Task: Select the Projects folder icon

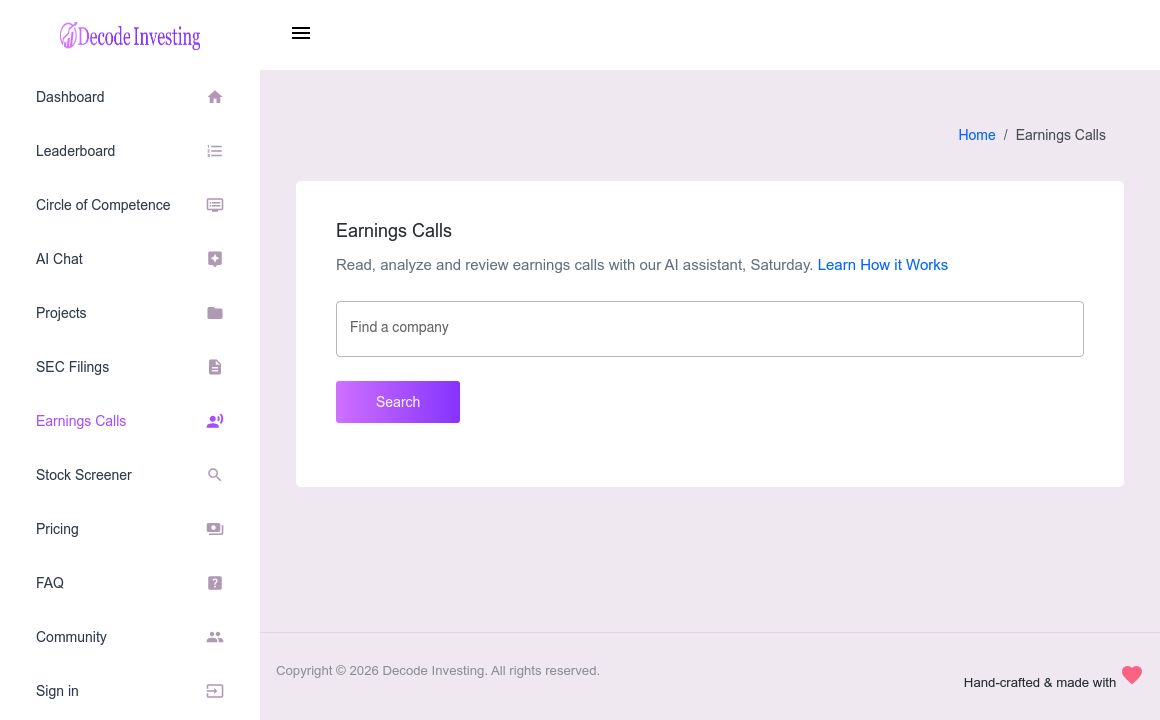Action: [x=215, y=313]
